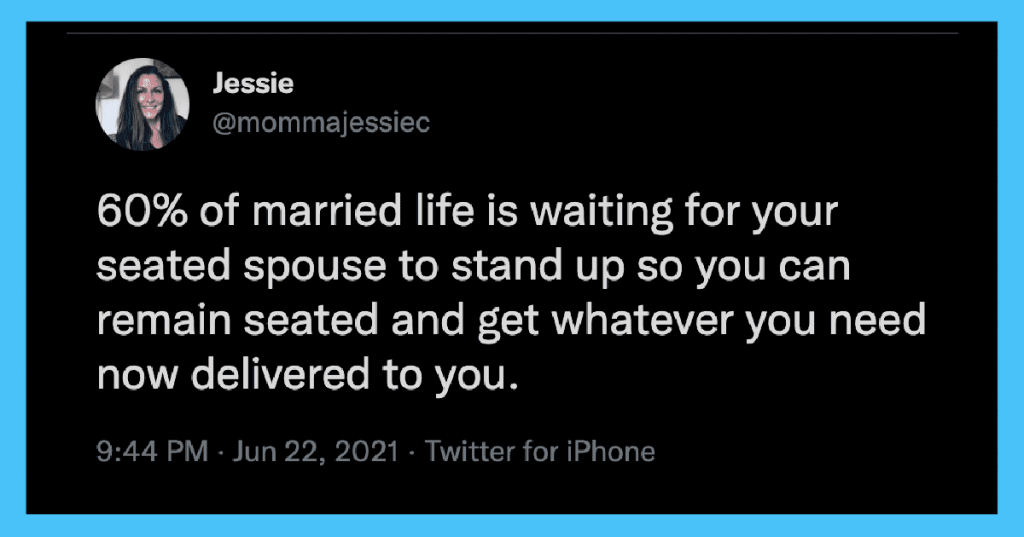Open the Twitter for iPhone source link

(x=540, y=451)
